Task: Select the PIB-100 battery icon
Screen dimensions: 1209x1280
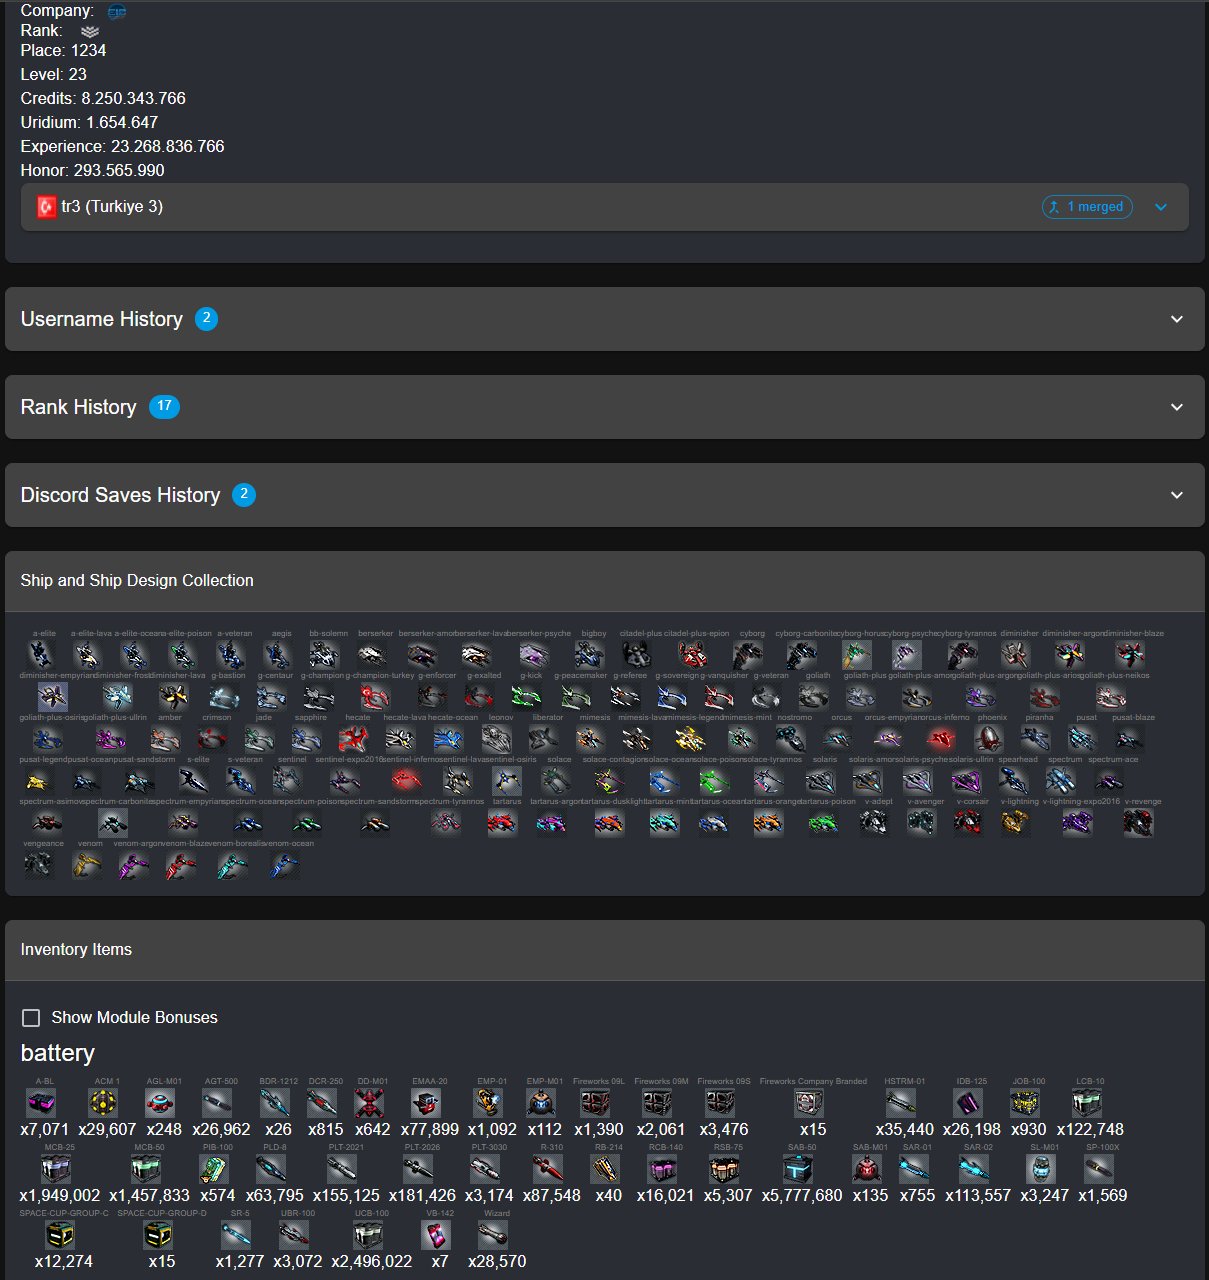Action: click(214, 1169)
